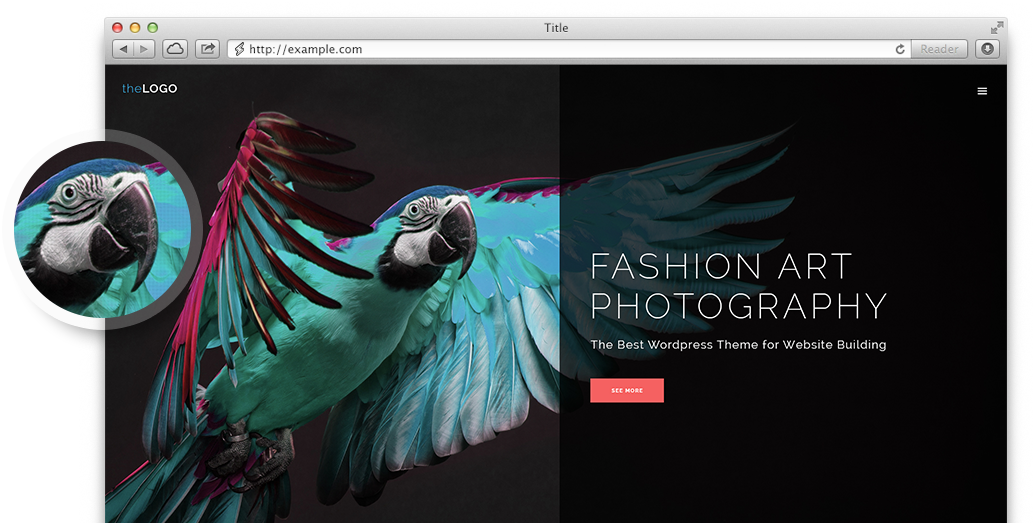1035x523 pixels.
Task: Close the window with the red button
Action: click(117, 28)
